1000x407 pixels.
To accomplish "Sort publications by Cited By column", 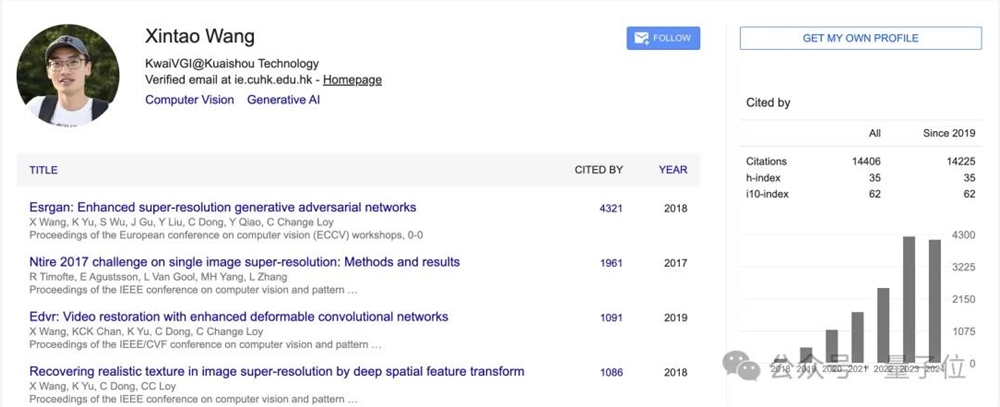I will tap(598, 170).
